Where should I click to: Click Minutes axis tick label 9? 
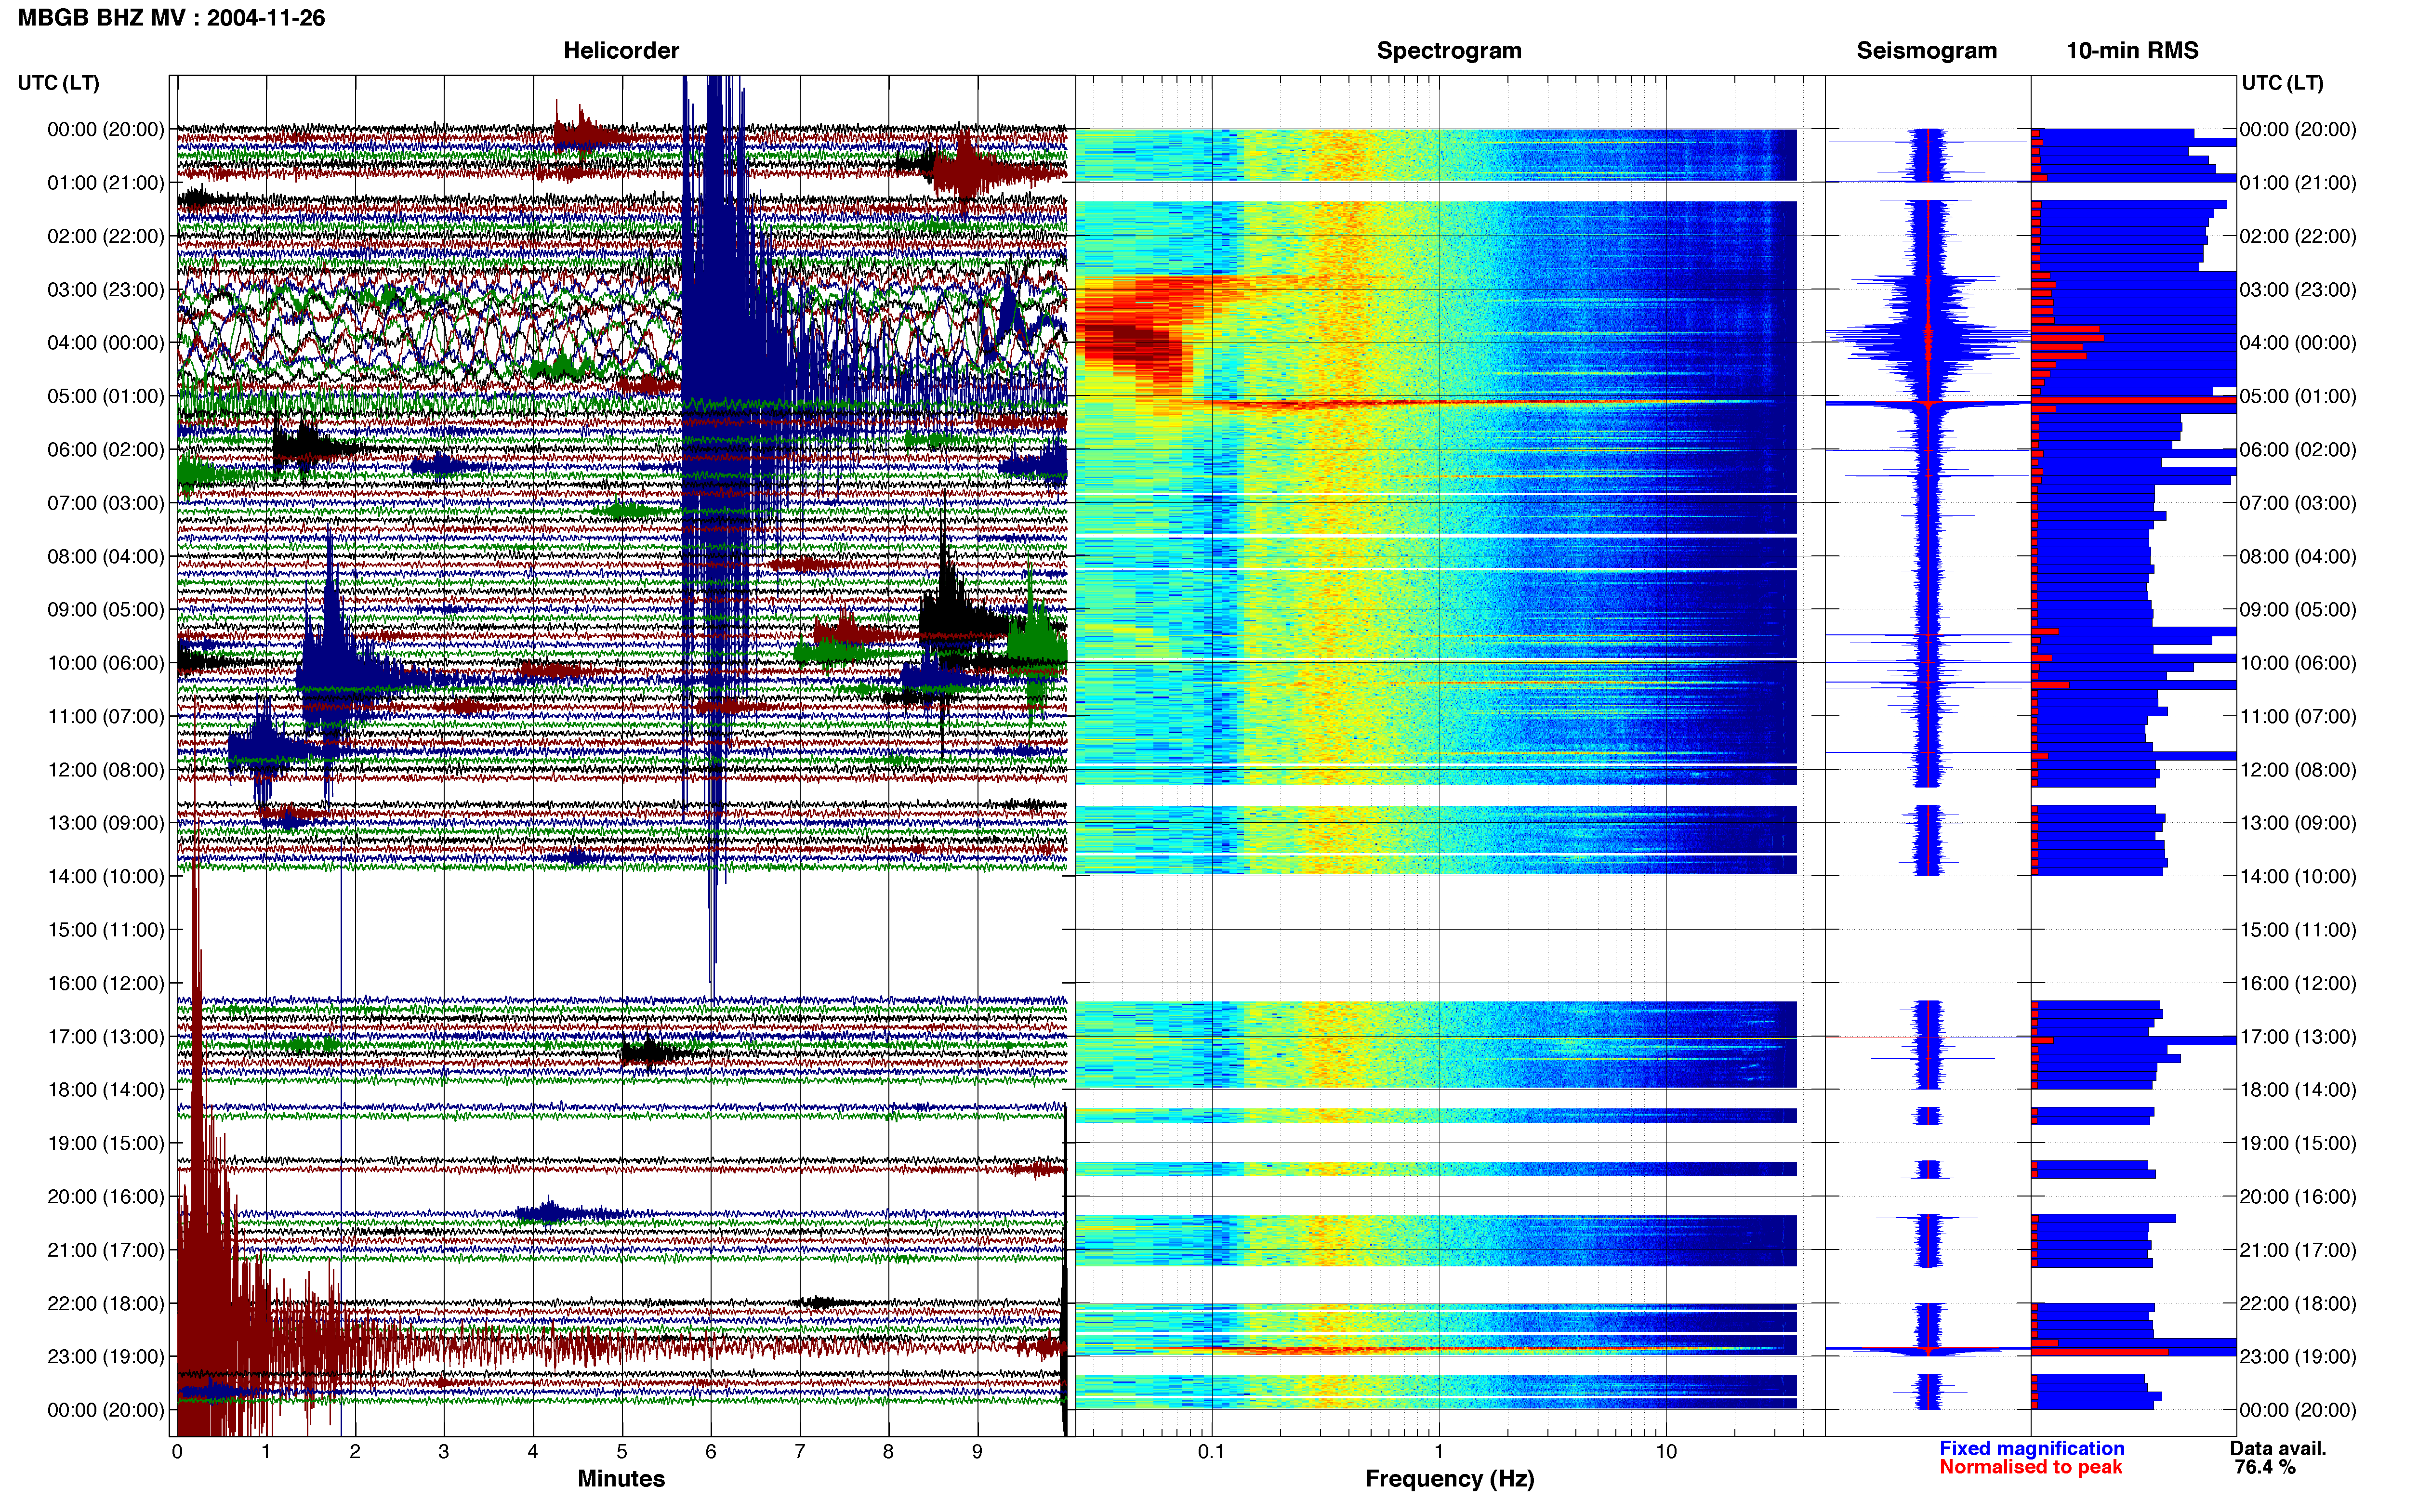tap(977, 1452)
